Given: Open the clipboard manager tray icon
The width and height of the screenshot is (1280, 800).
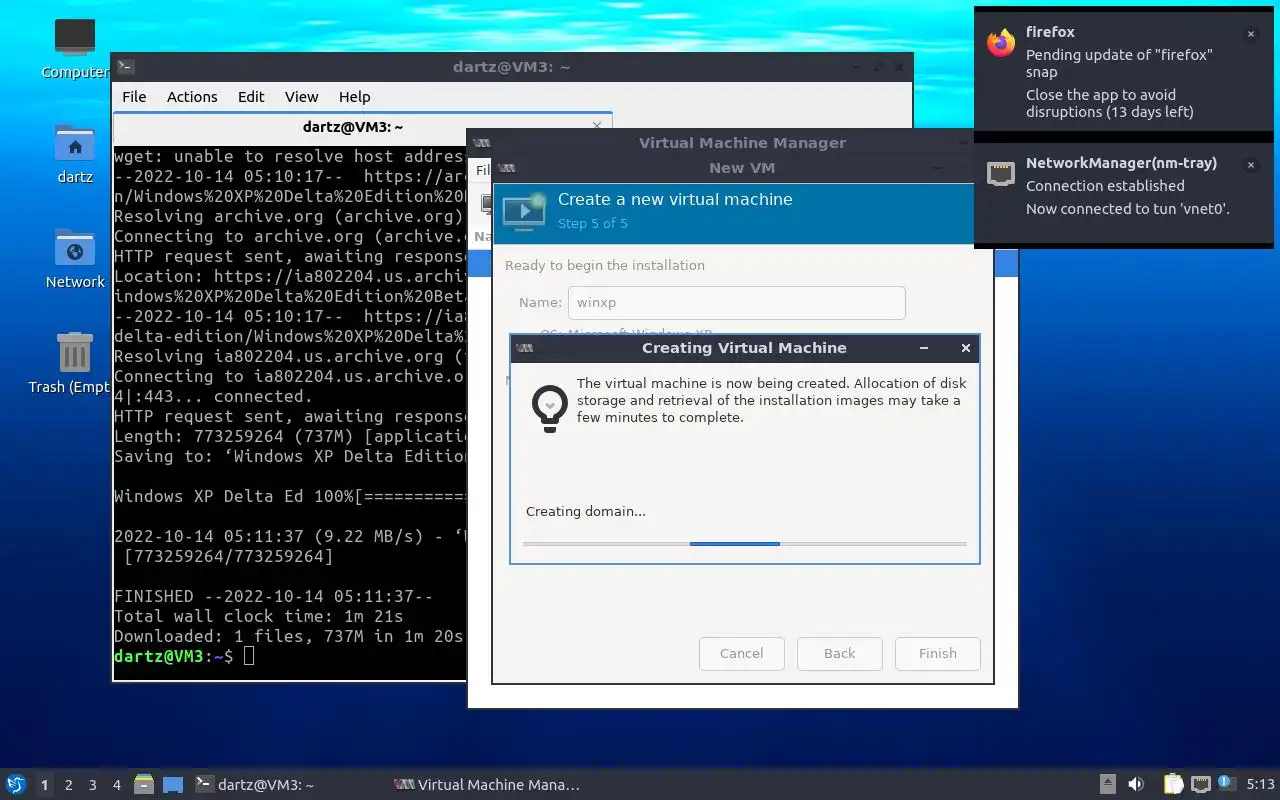Looking at the screenshot, I should [x=1174, y=784].
